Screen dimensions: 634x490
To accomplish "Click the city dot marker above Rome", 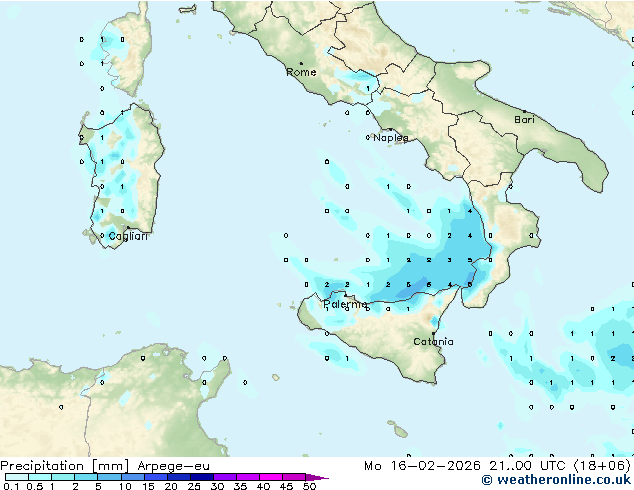I will point(301,63).
